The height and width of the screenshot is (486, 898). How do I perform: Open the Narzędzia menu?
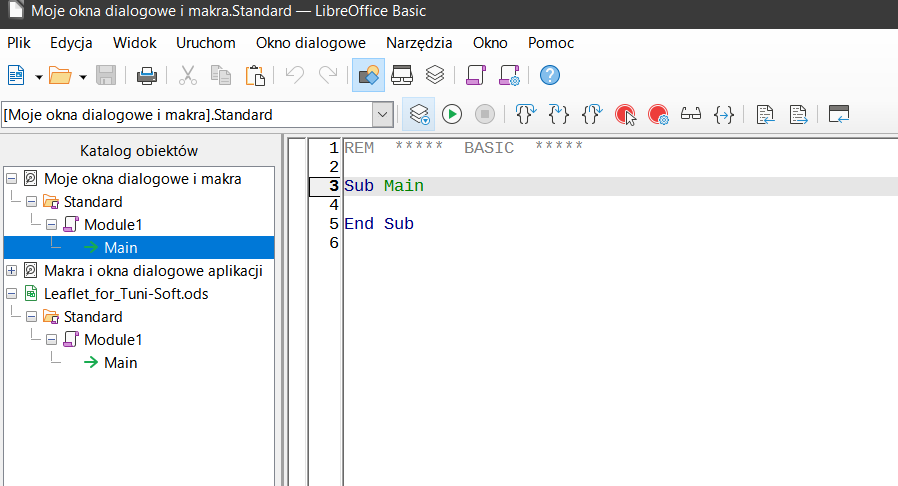pos(419,43)
